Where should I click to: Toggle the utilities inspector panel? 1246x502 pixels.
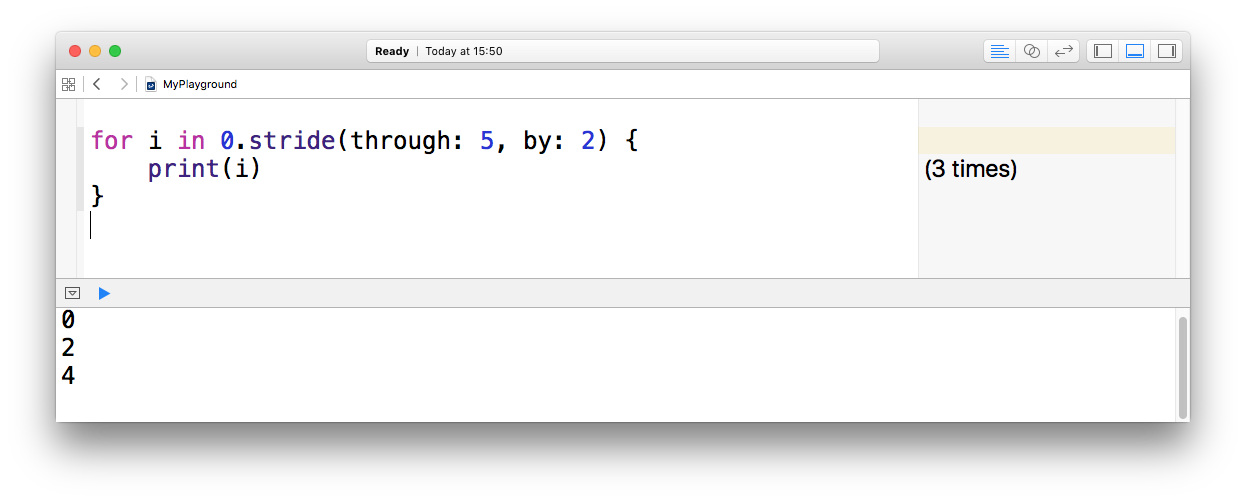1166,51
